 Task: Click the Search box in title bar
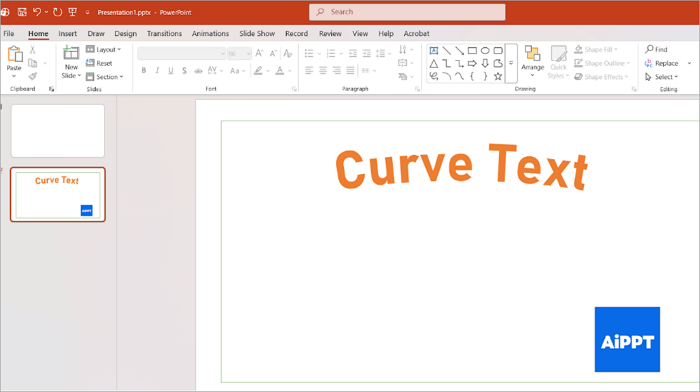407,12
